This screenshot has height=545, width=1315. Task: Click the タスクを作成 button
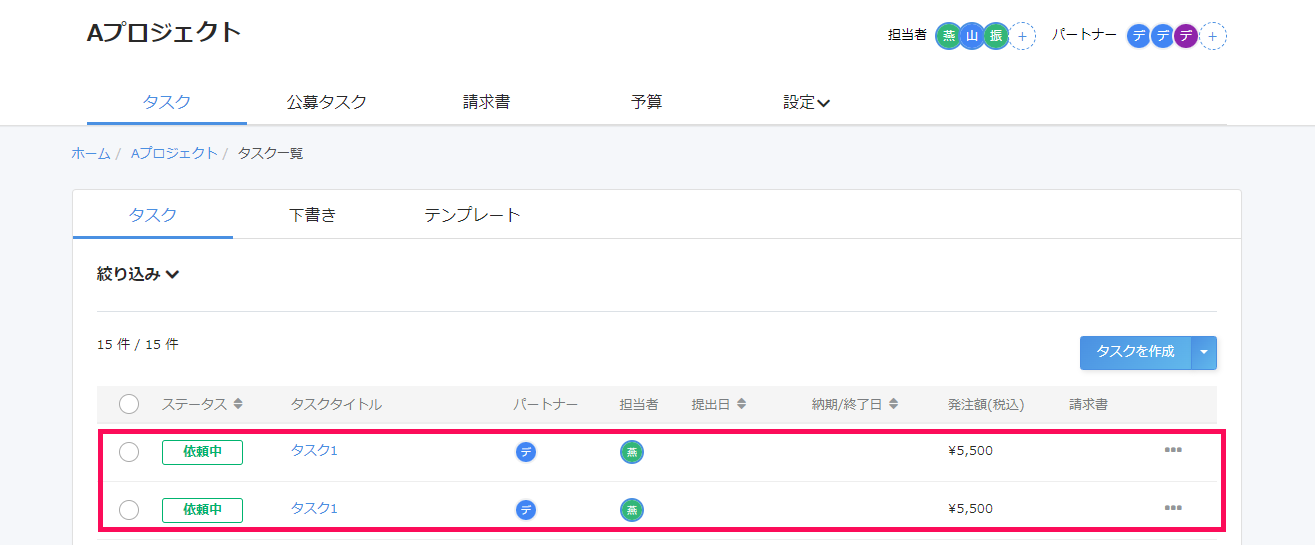1135,352
